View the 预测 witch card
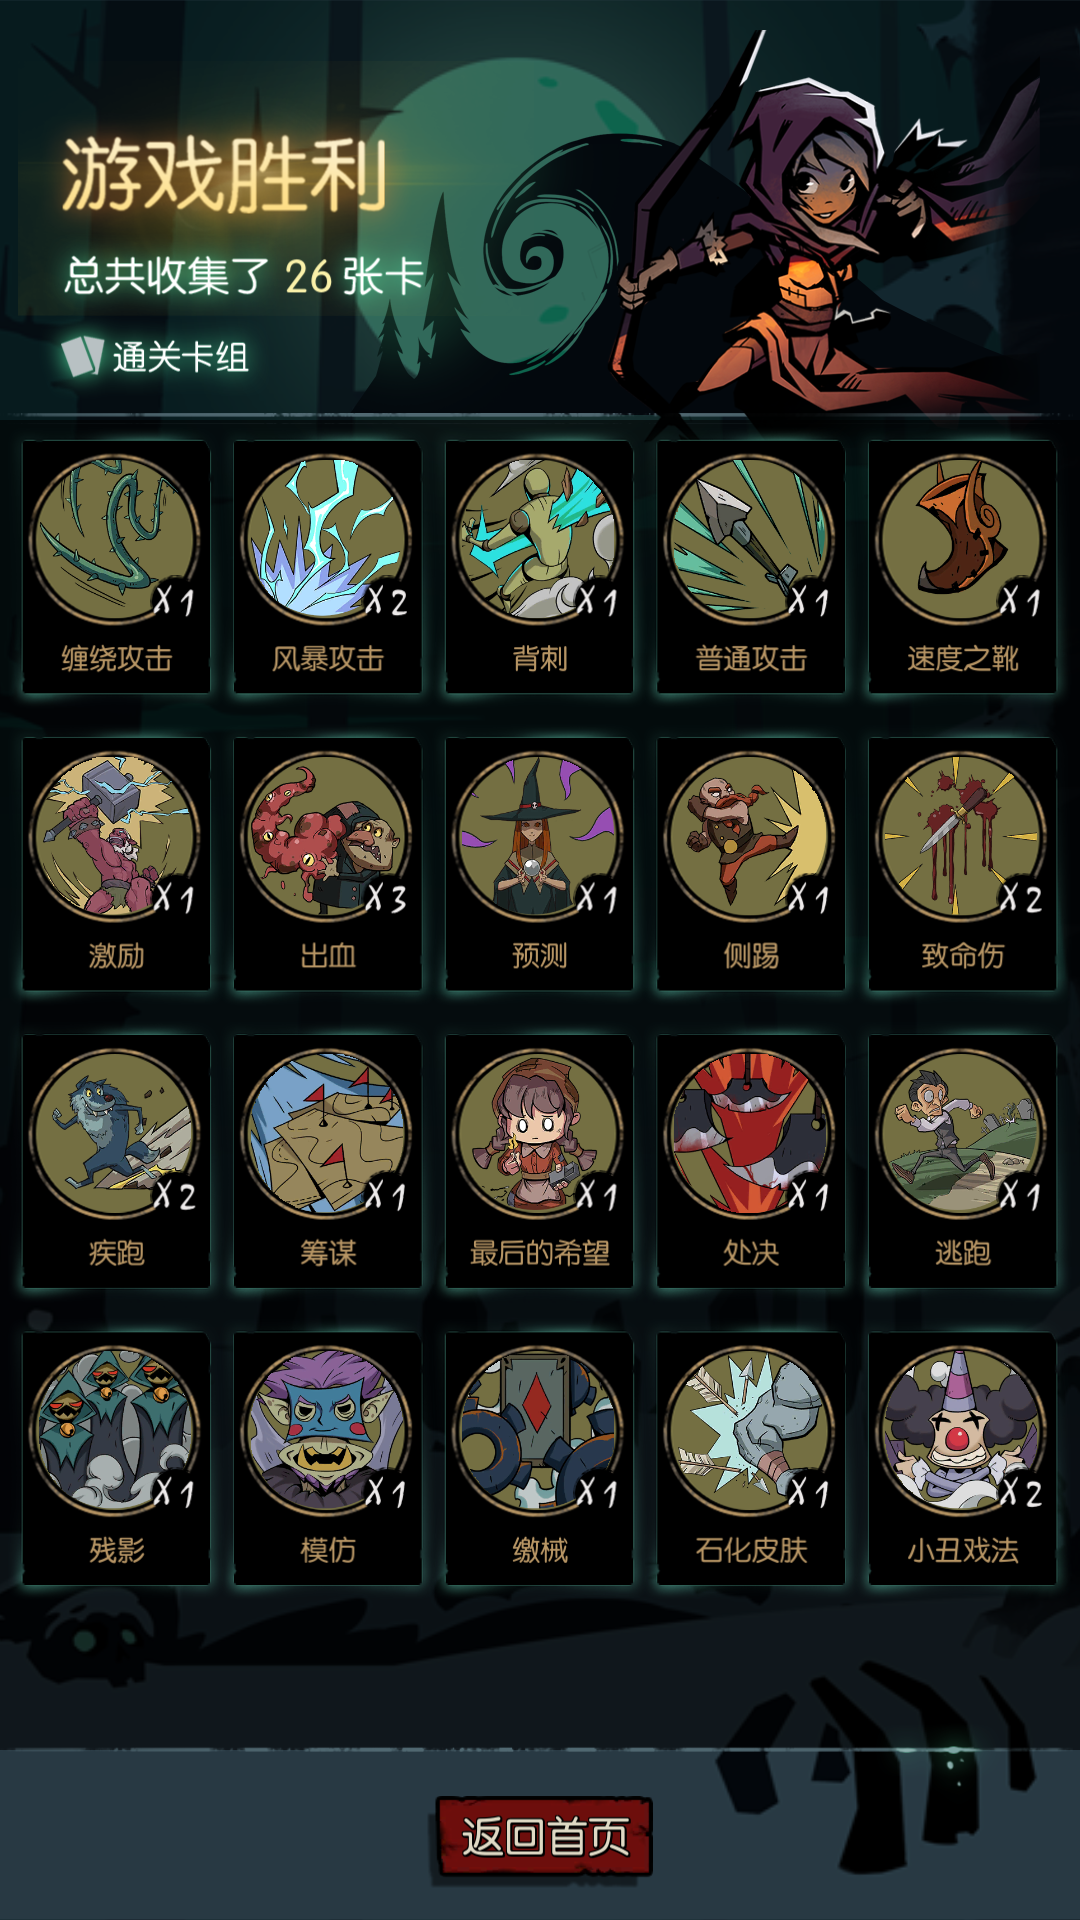Viewport: 1080px width, 1920px height. click(539, 864)
